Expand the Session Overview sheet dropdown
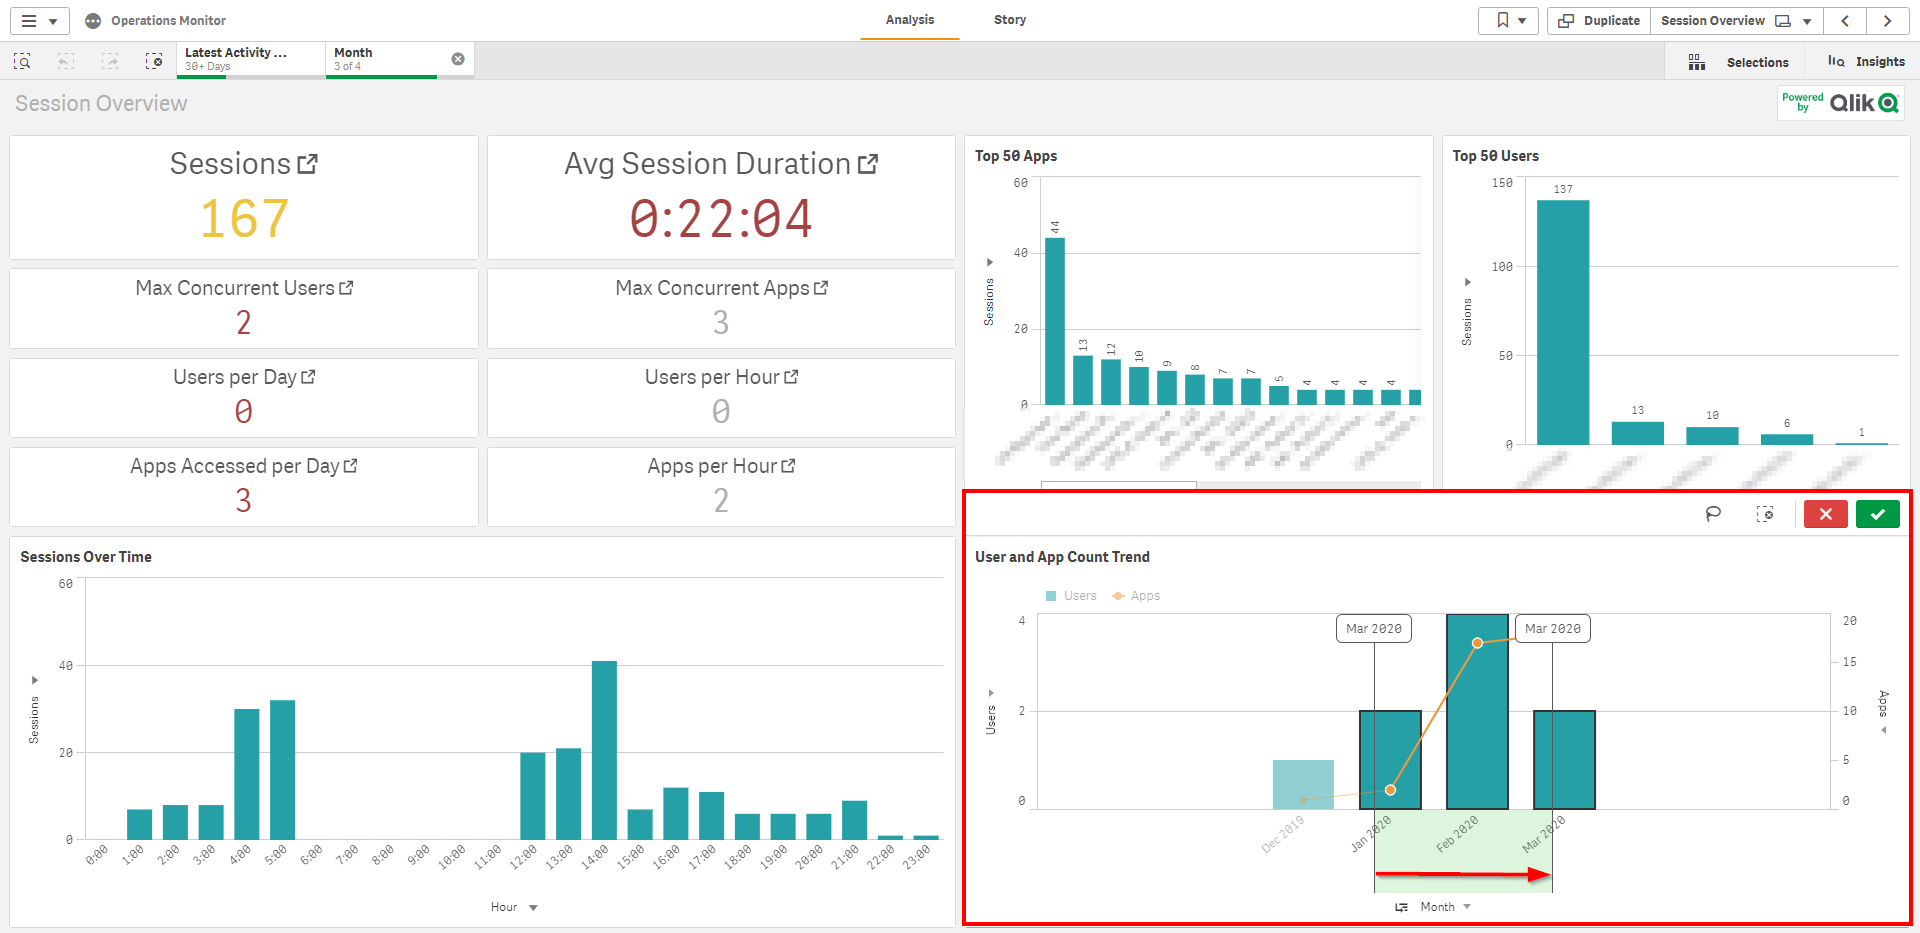 click(x=1806, y=21)
